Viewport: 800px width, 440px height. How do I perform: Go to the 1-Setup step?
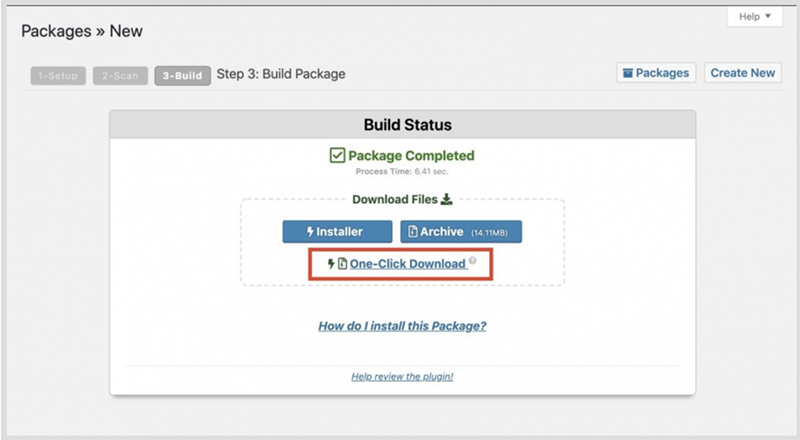57,75
